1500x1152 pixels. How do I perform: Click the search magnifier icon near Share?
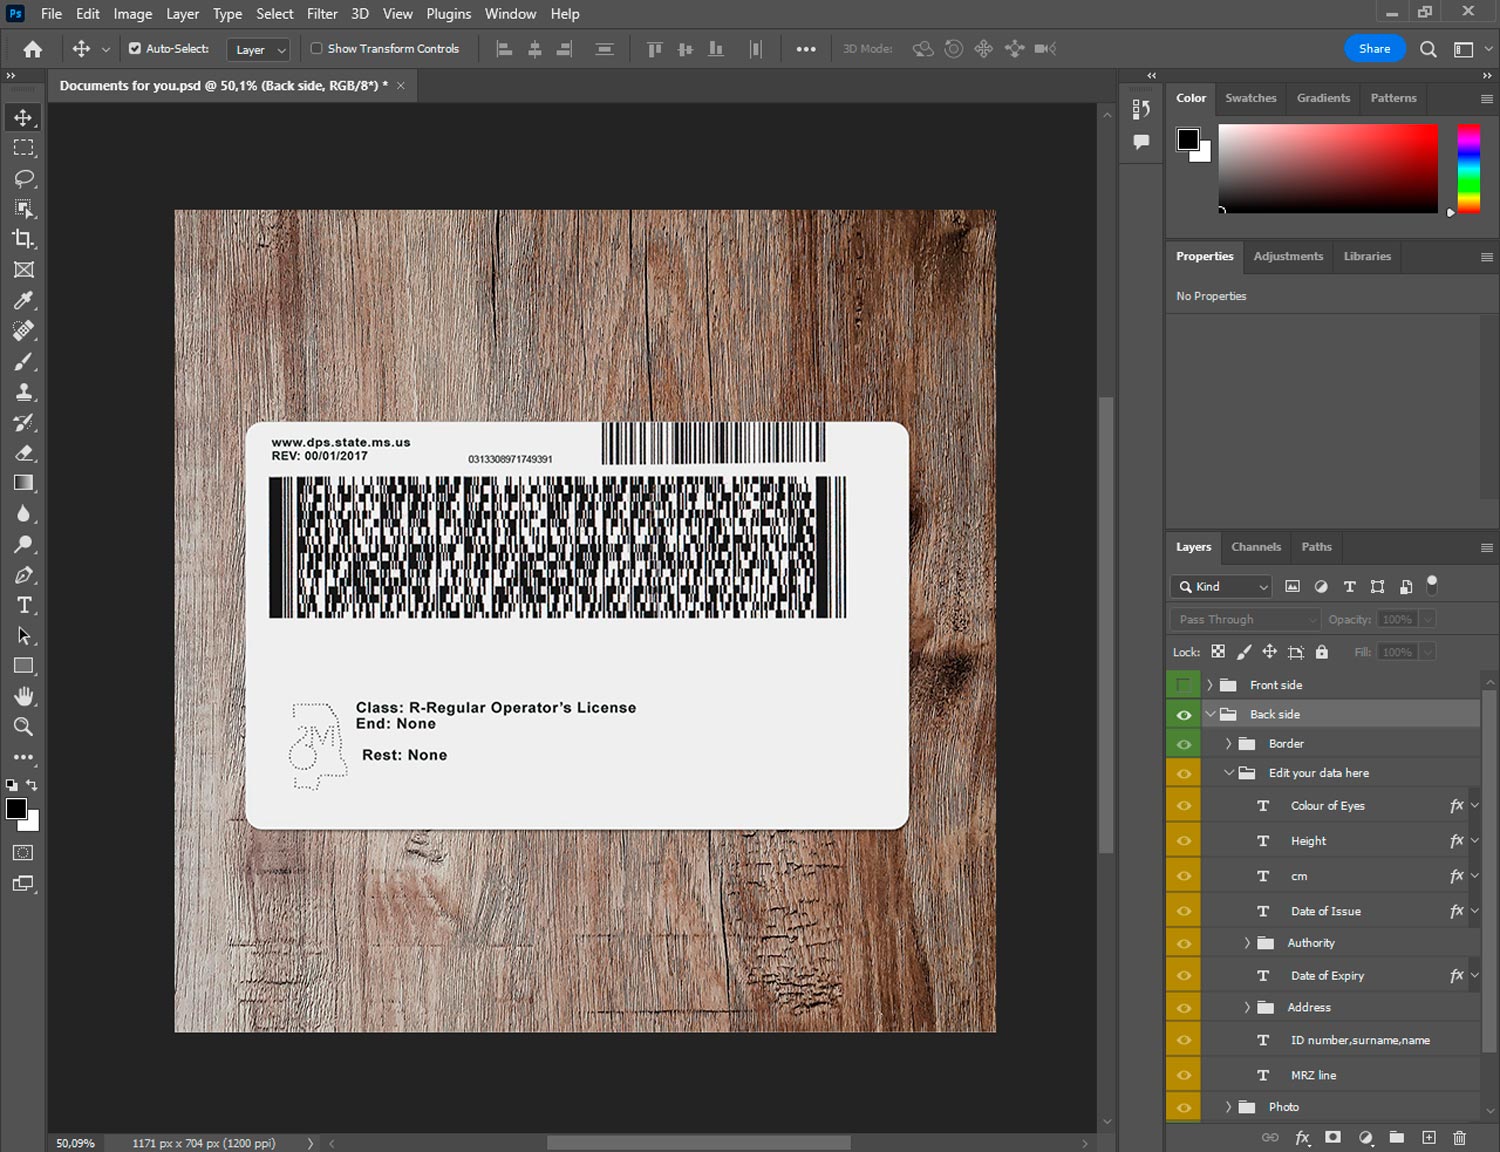pos(1428,49)
